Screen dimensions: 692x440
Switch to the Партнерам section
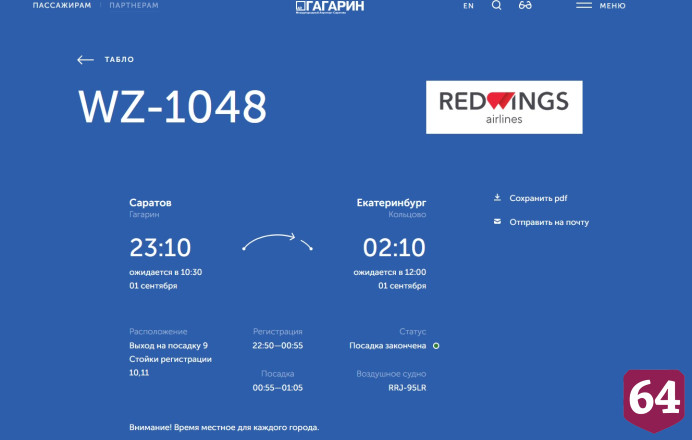click(134, 5)
